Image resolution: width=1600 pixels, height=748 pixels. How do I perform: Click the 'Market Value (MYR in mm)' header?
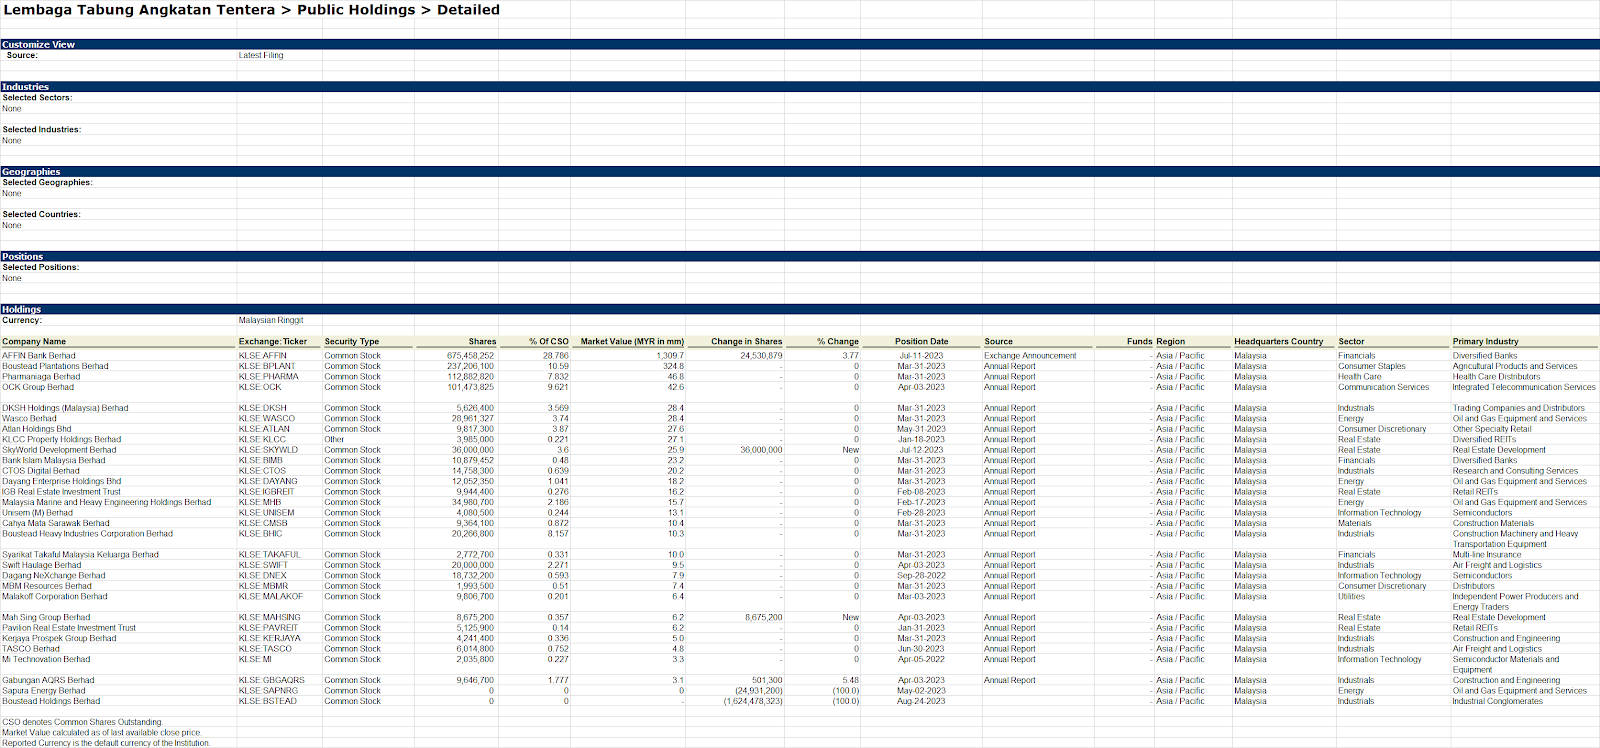tap(632, 342)
